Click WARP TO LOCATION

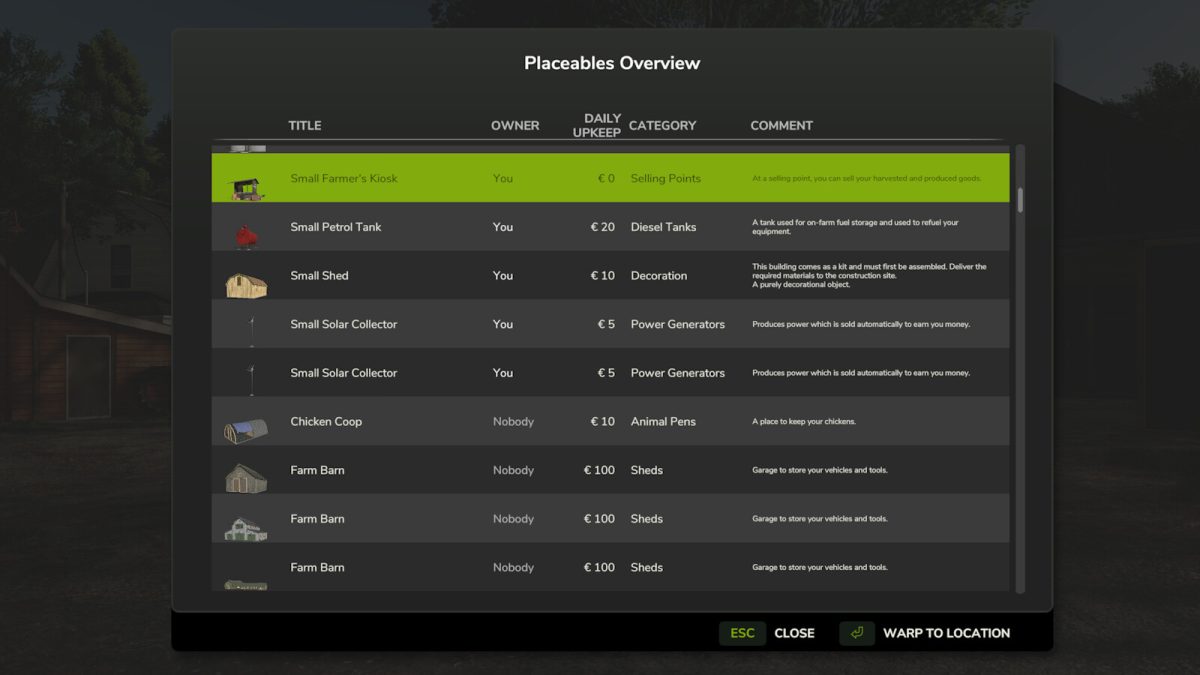click(946, 633)
